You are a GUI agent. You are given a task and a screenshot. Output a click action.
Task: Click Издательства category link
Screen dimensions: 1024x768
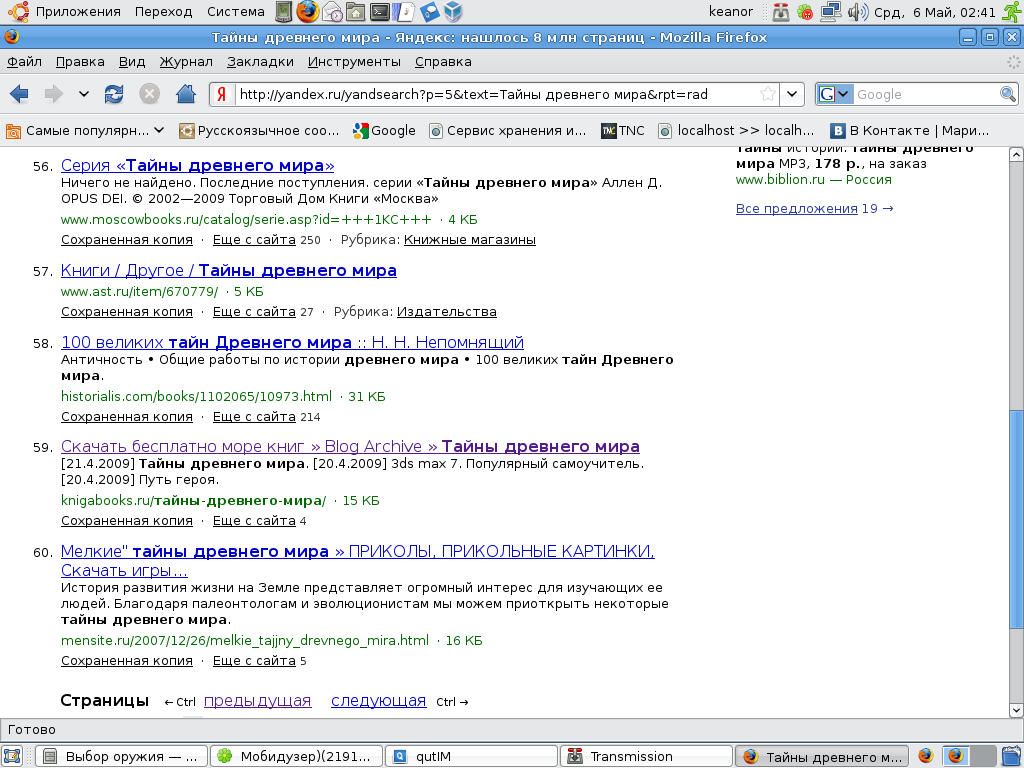tap(447, 312)
